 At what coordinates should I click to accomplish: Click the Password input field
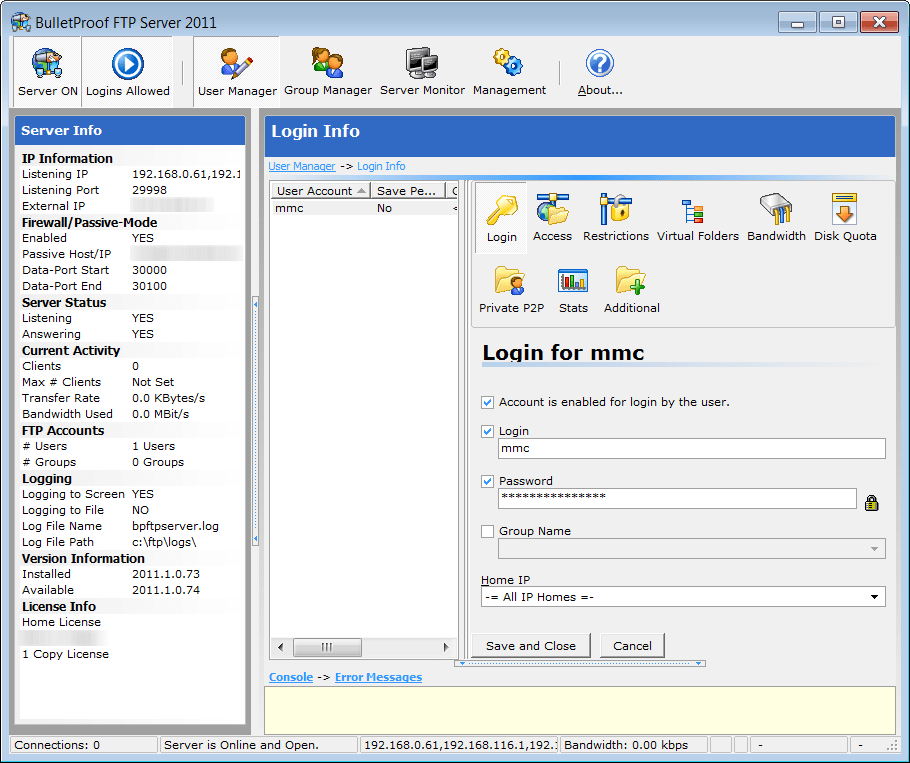[x=677, y=498]
